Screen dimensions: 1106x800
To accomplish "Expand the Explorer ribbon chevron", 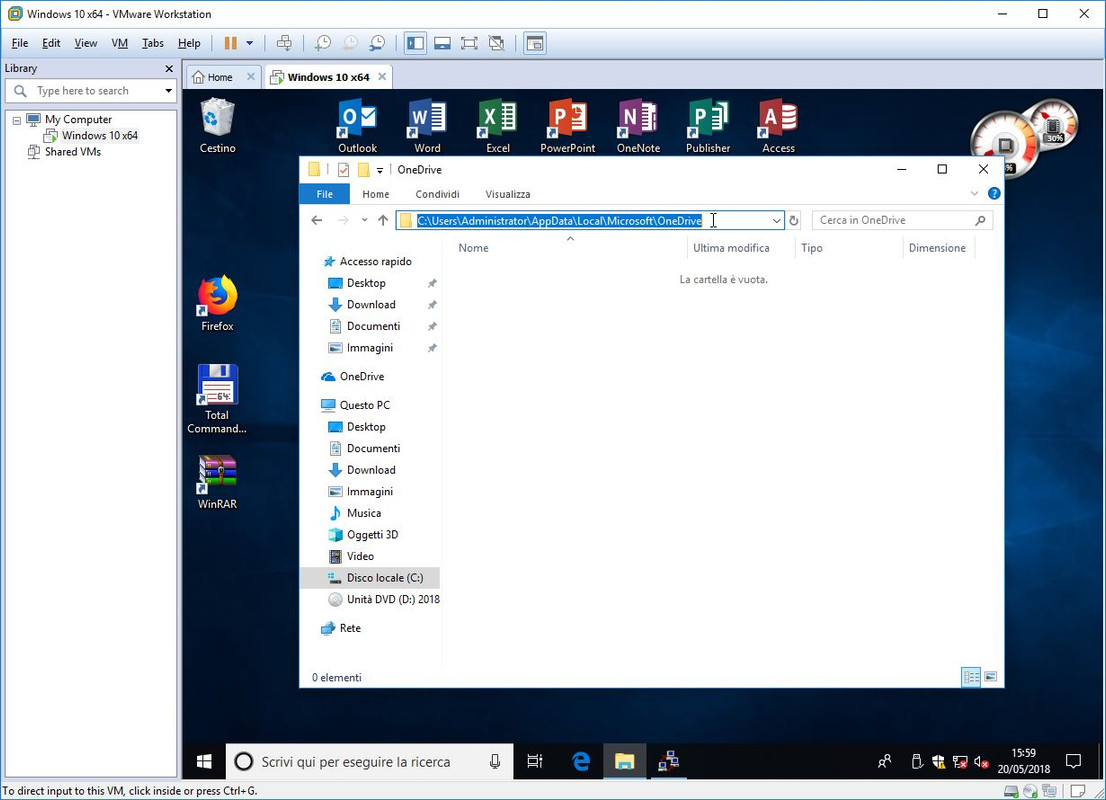I will 974,193.
